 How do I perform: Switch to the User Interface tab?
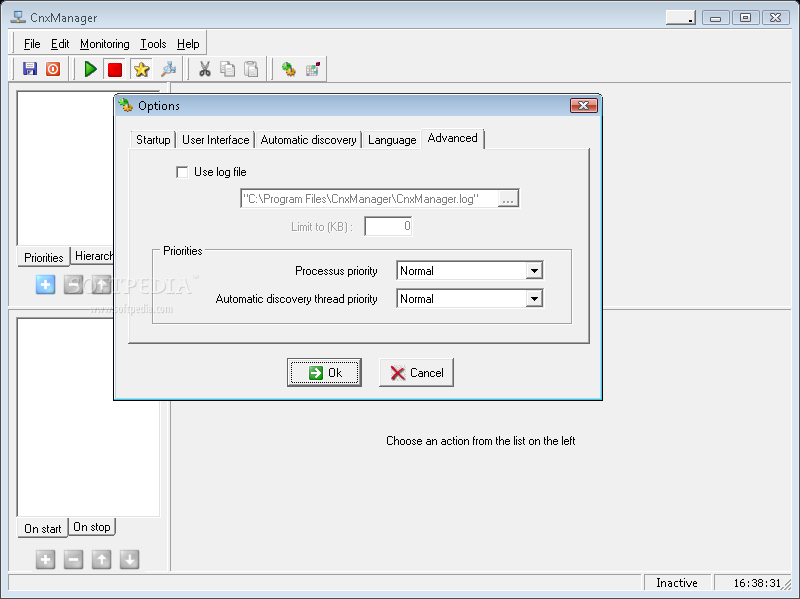(215, 140)
